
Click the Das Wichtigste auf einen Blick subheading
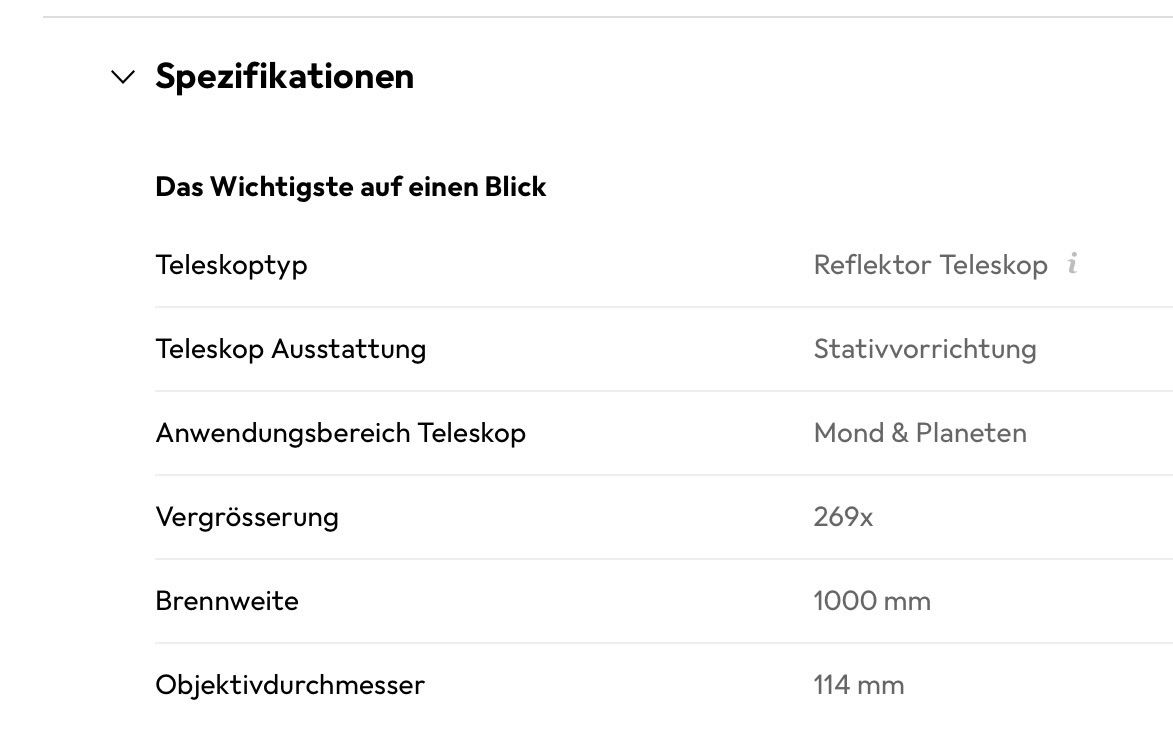pos(350,186)
